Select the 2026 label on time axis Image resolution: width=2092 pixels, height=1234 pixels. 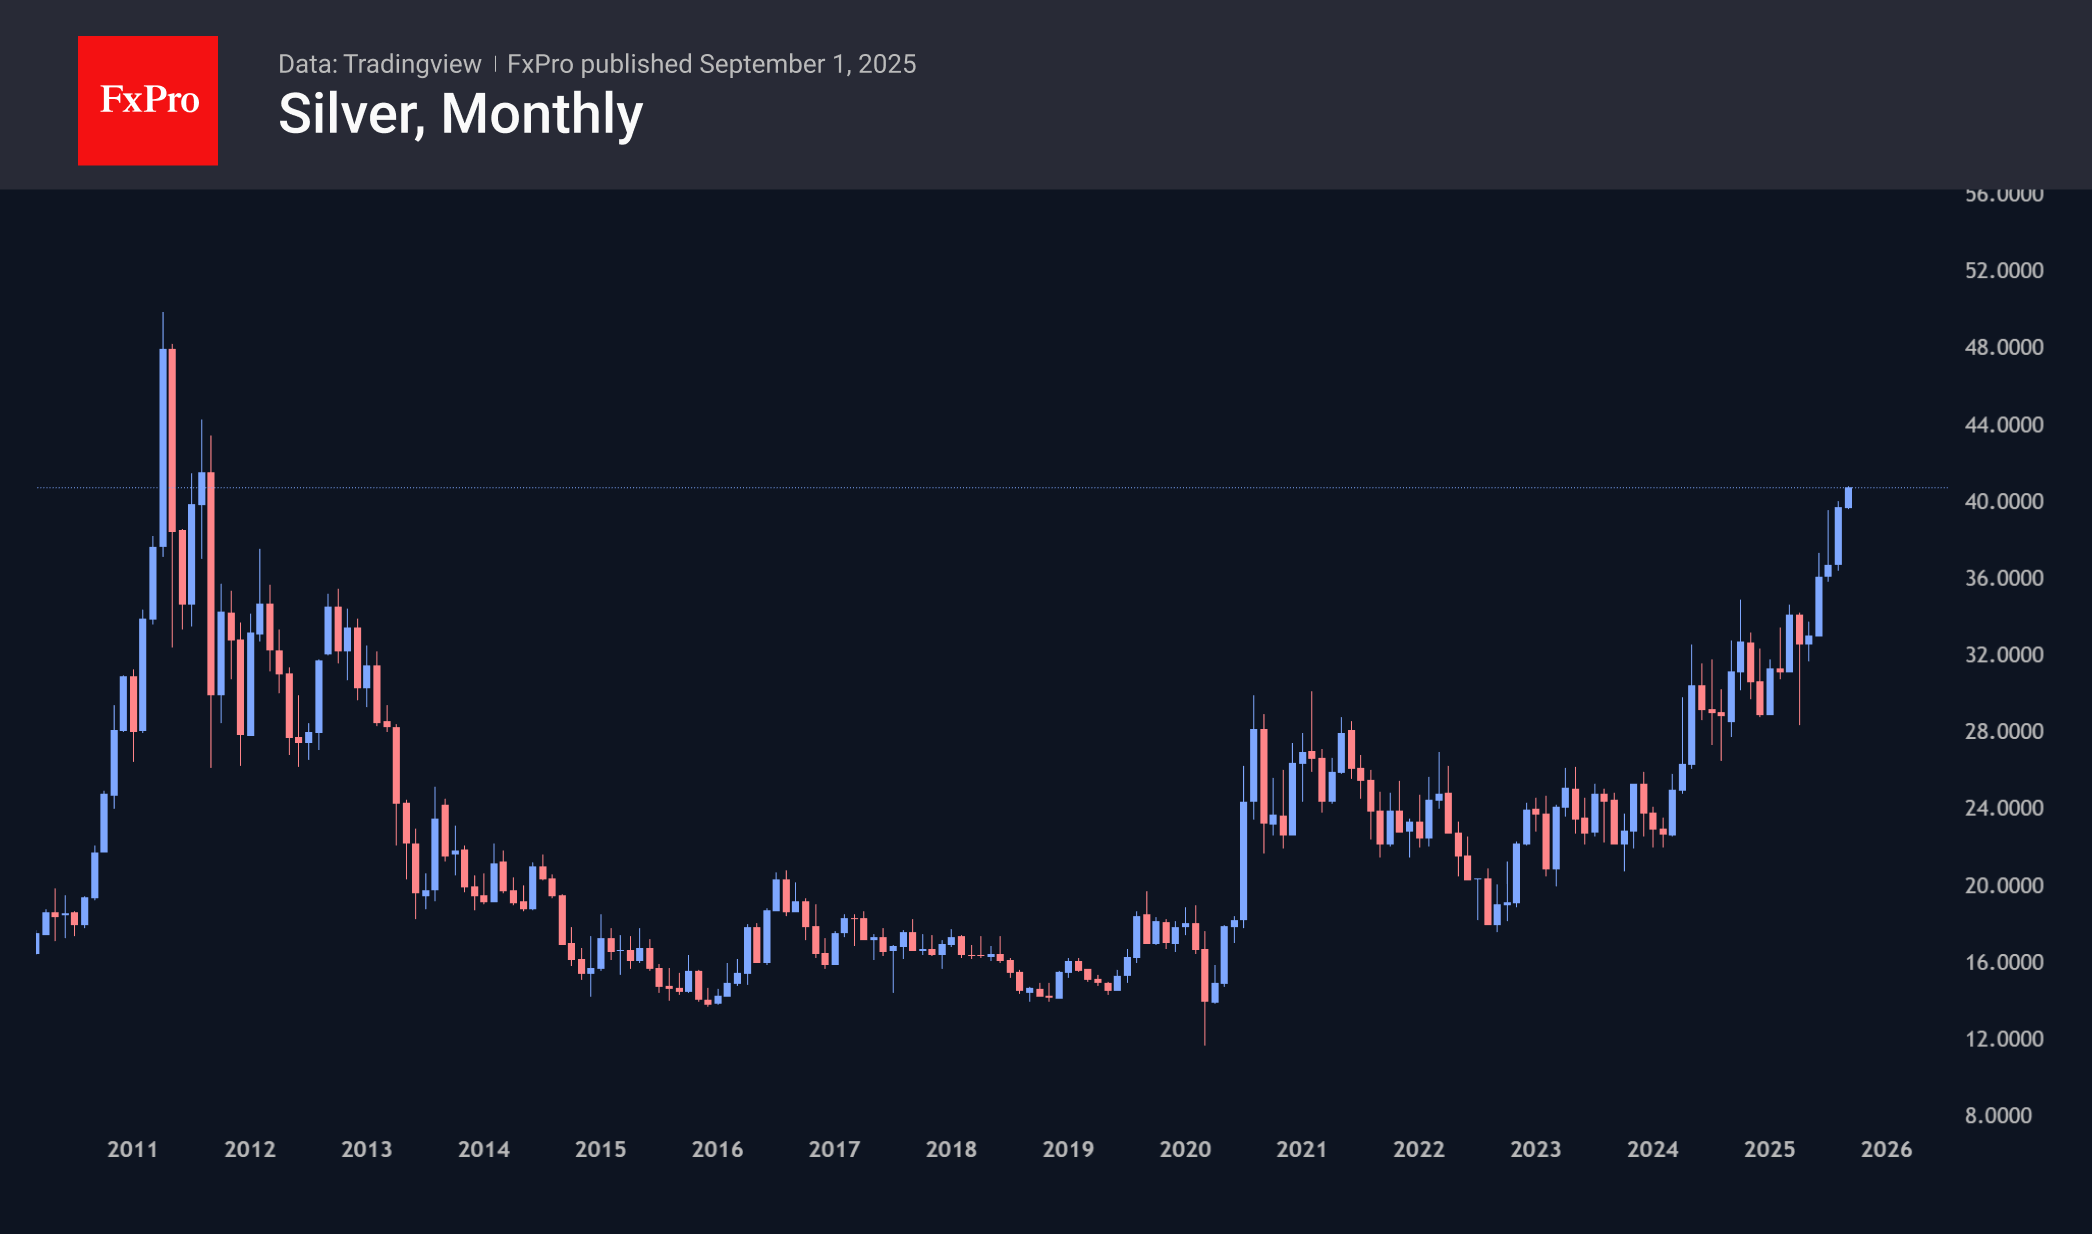(x=1886, y=1149)
